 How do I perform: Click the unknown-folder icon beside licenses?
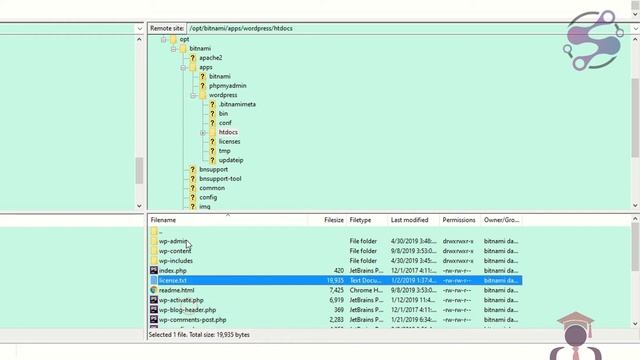(x=212, y=142)
